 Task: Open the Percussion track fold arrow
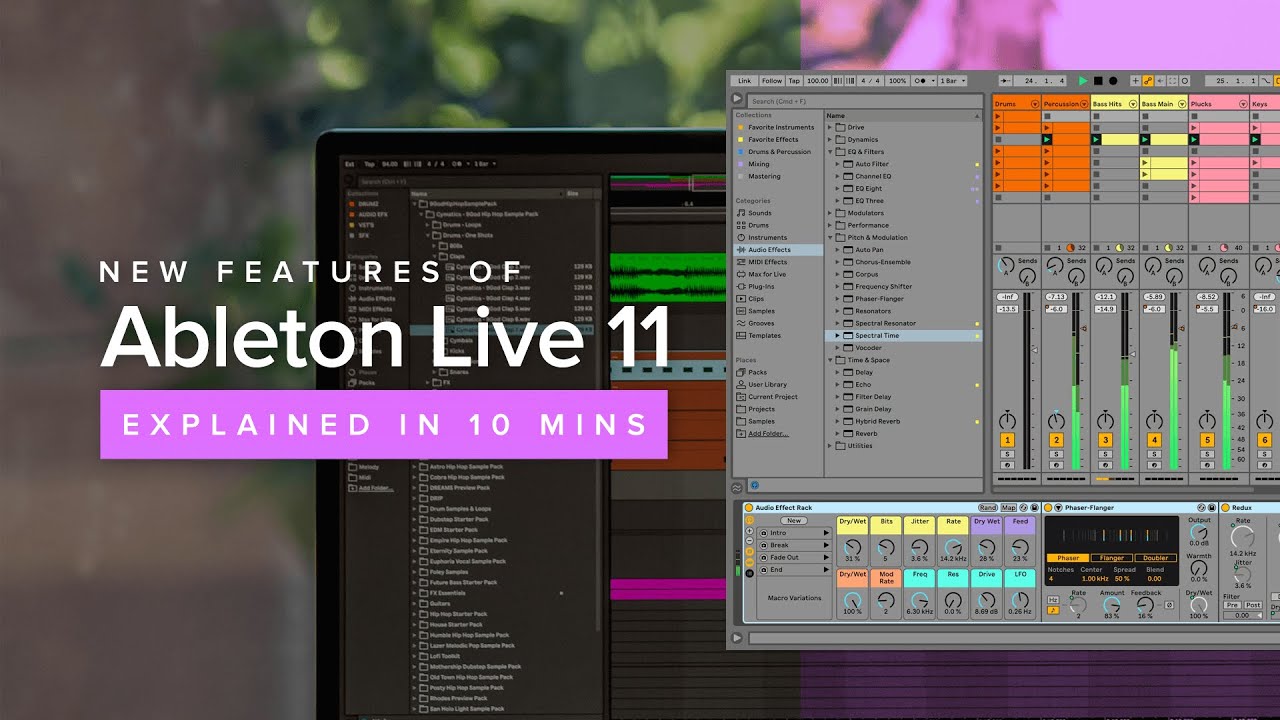(1084, 104)
